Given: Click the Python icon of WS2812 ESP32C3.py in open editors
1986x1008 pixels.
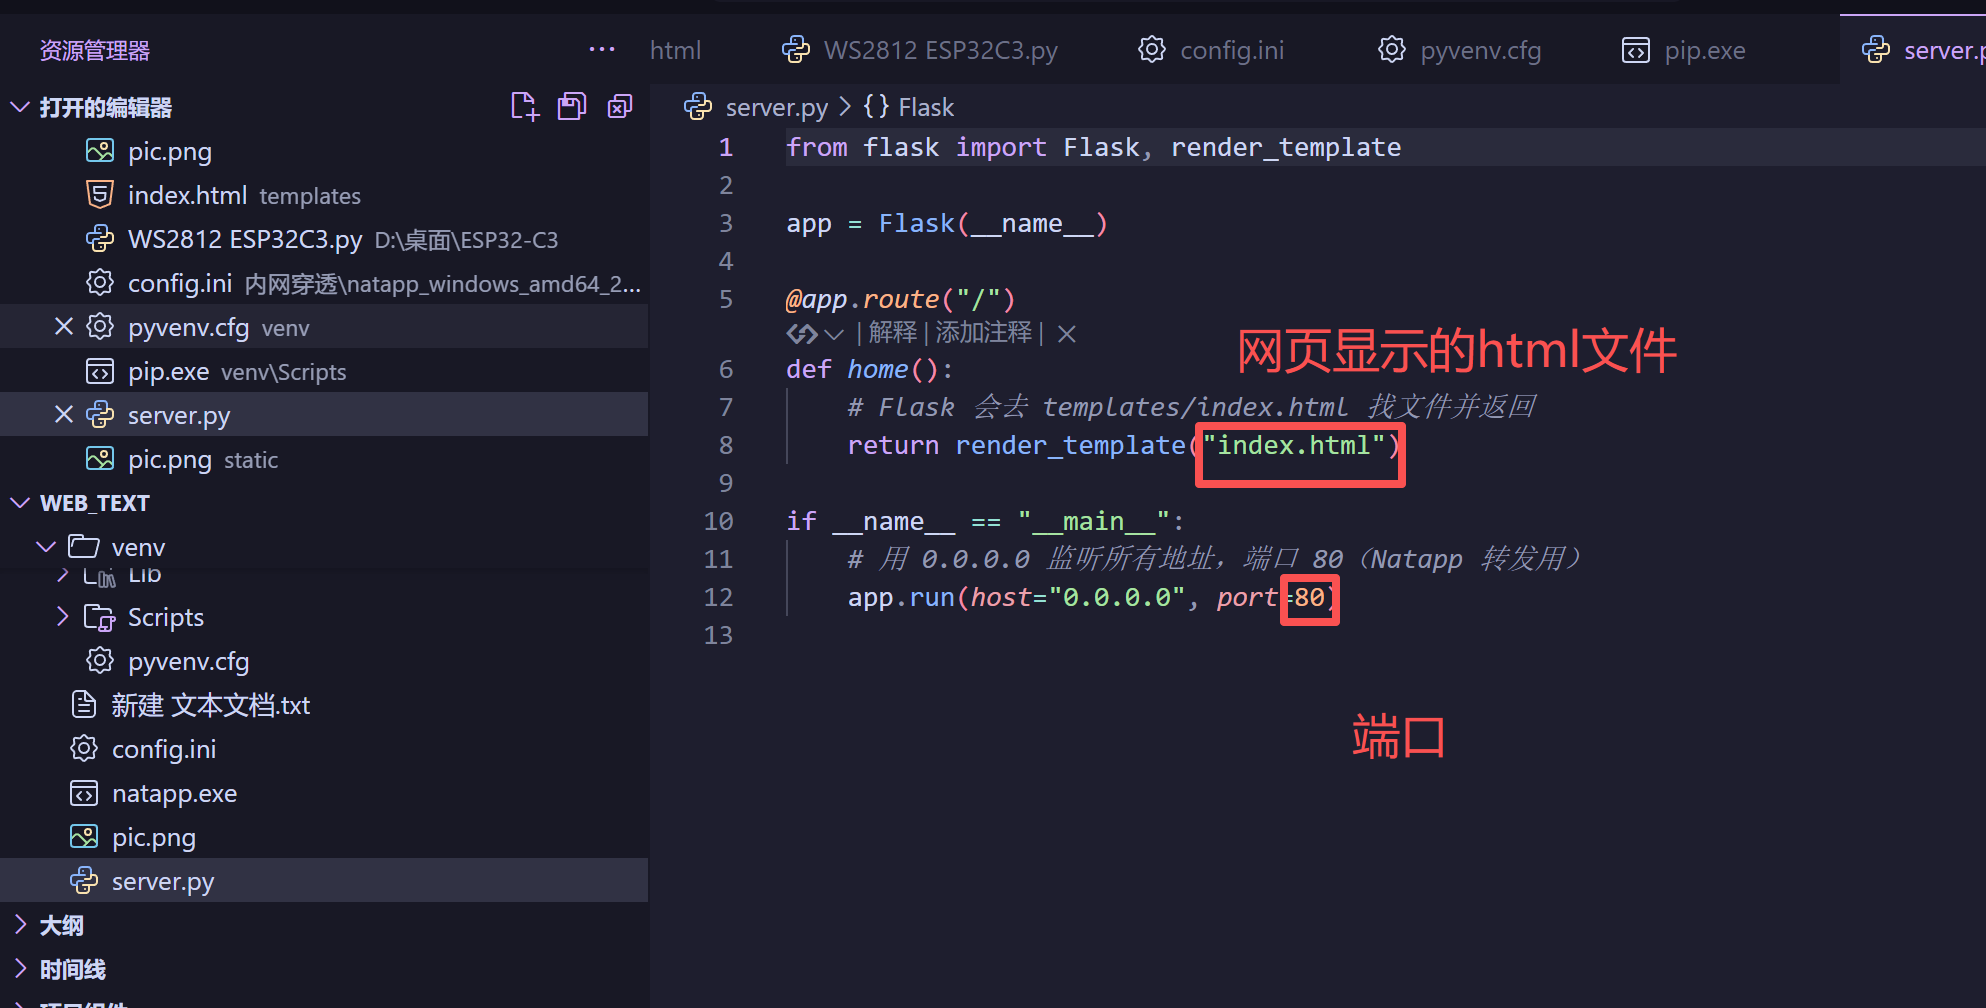Looking at the screenshot, I should 100,238.
